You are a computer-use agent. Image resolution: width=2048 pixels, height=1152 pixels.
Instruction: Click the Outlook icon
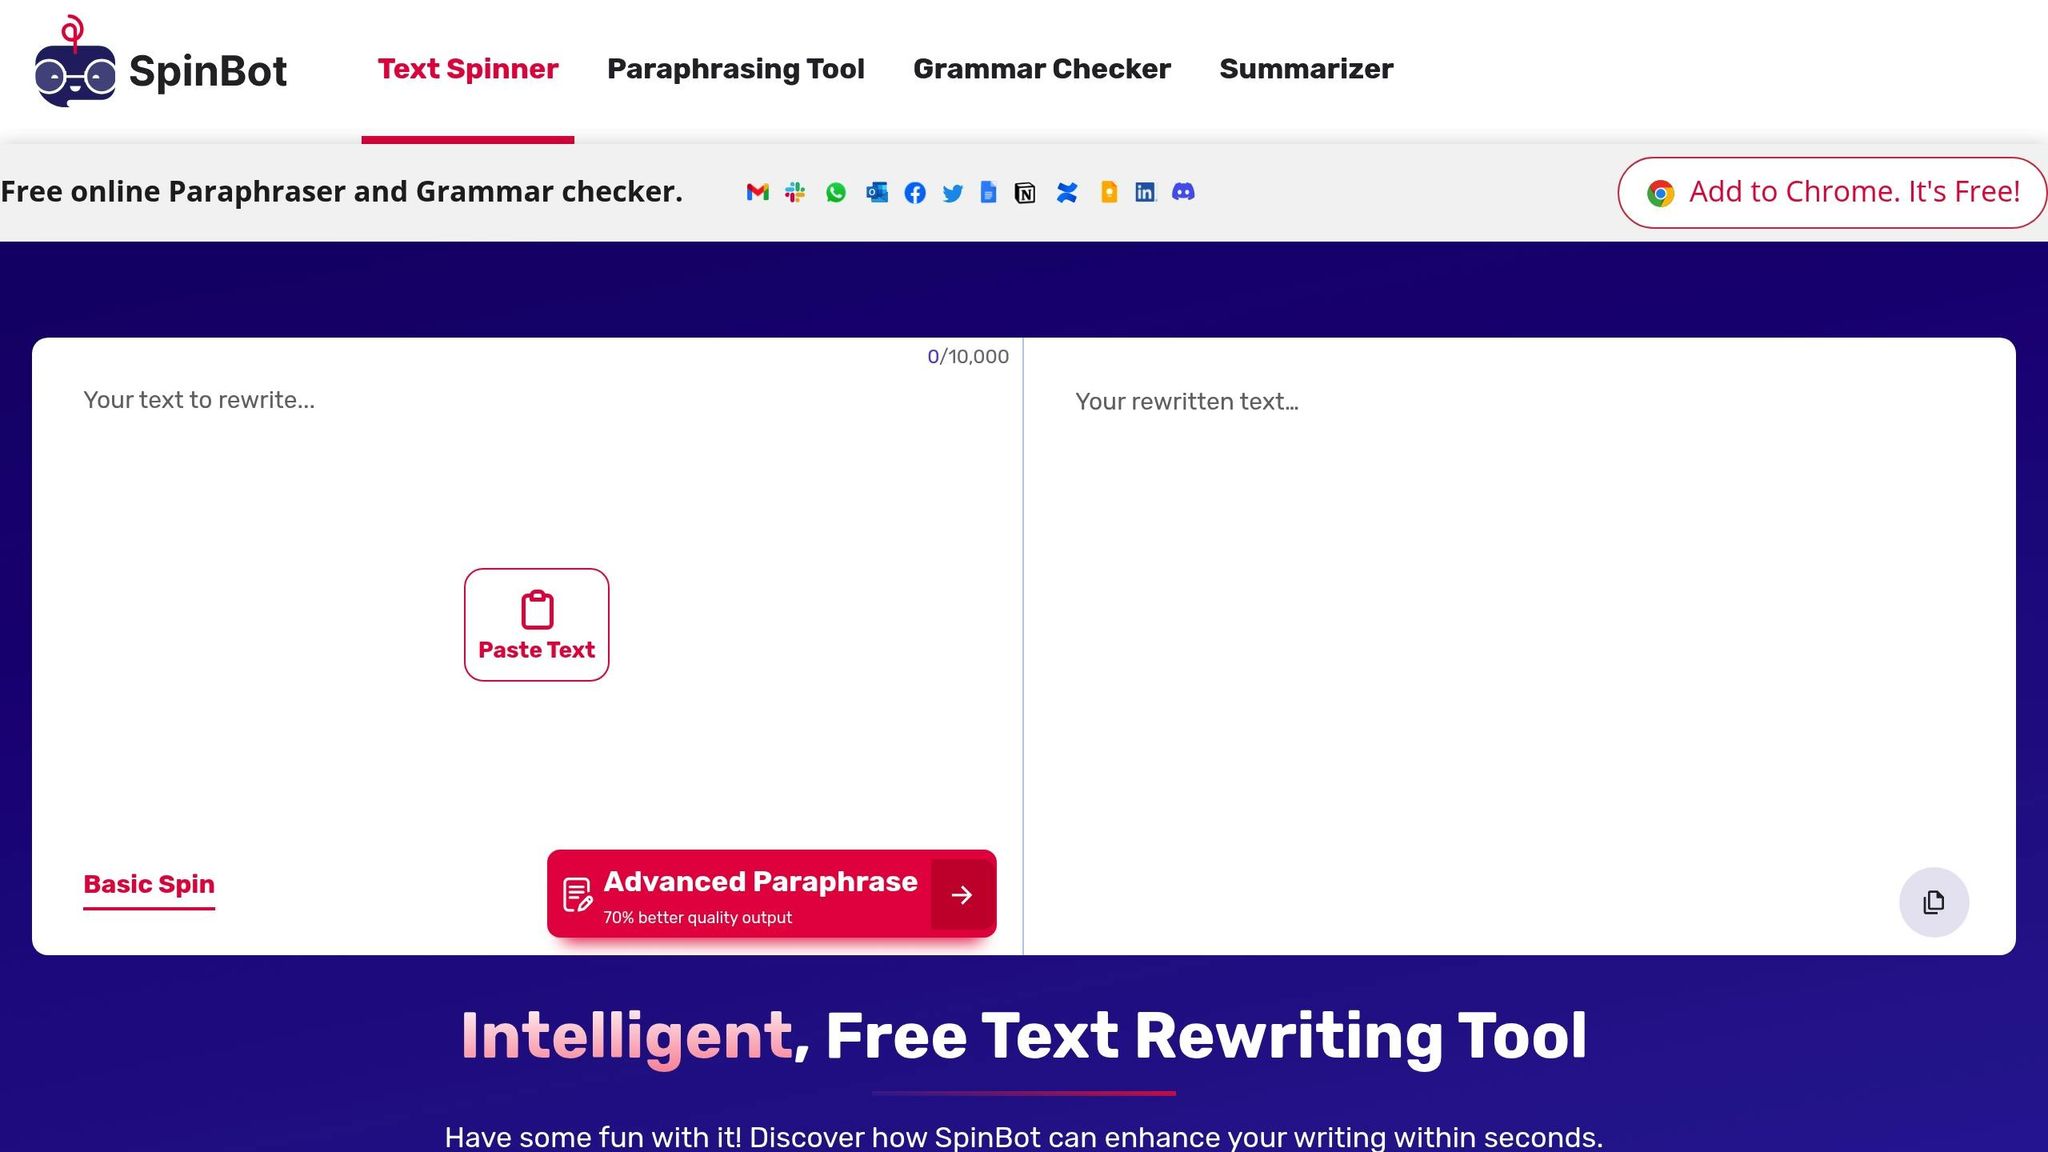pyautogui.click(x=877, y=192)
